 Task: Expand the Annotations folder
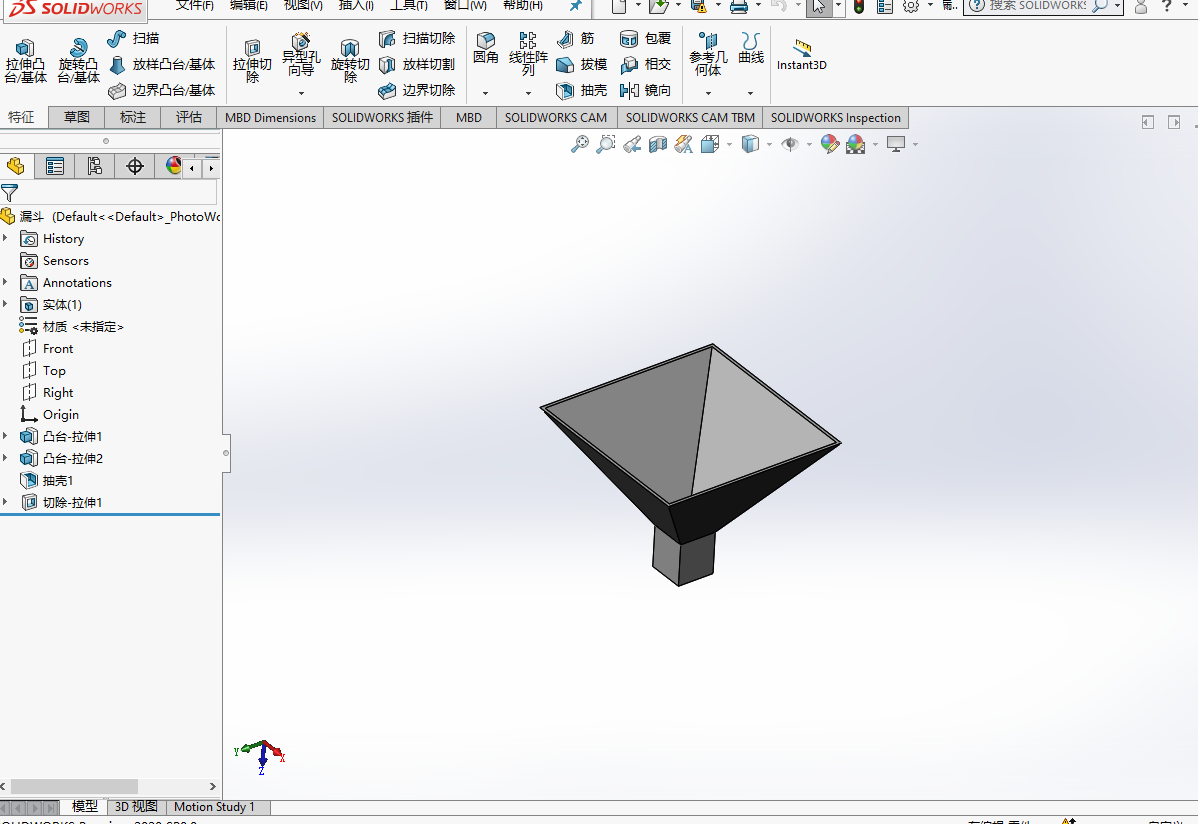point(5,282)
